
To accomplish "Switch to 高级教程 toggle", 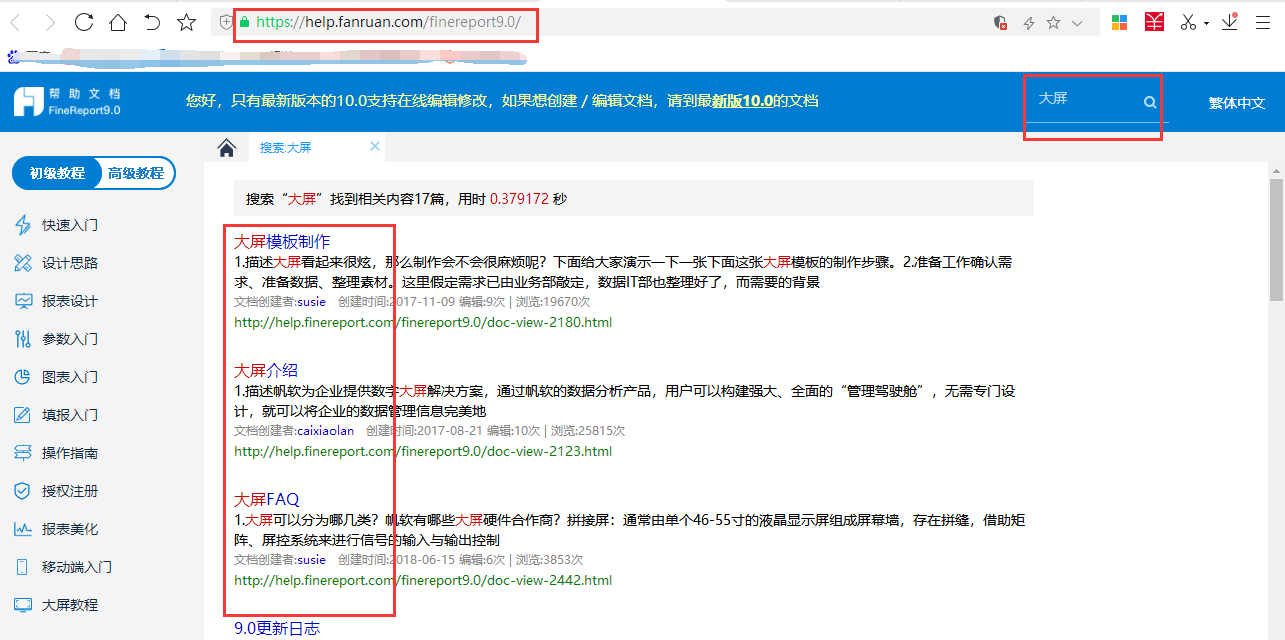I will click(136, 173).
